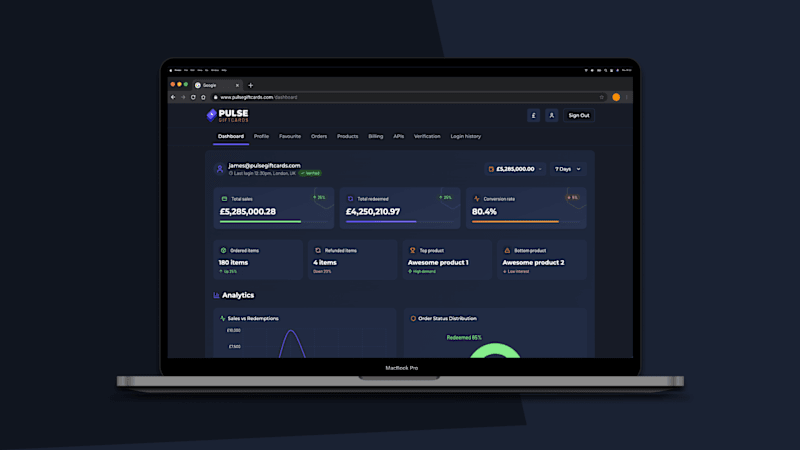The image size is (800, 450).
Task: Click the Analytics bar chart icon
Action: click(216, 295)
